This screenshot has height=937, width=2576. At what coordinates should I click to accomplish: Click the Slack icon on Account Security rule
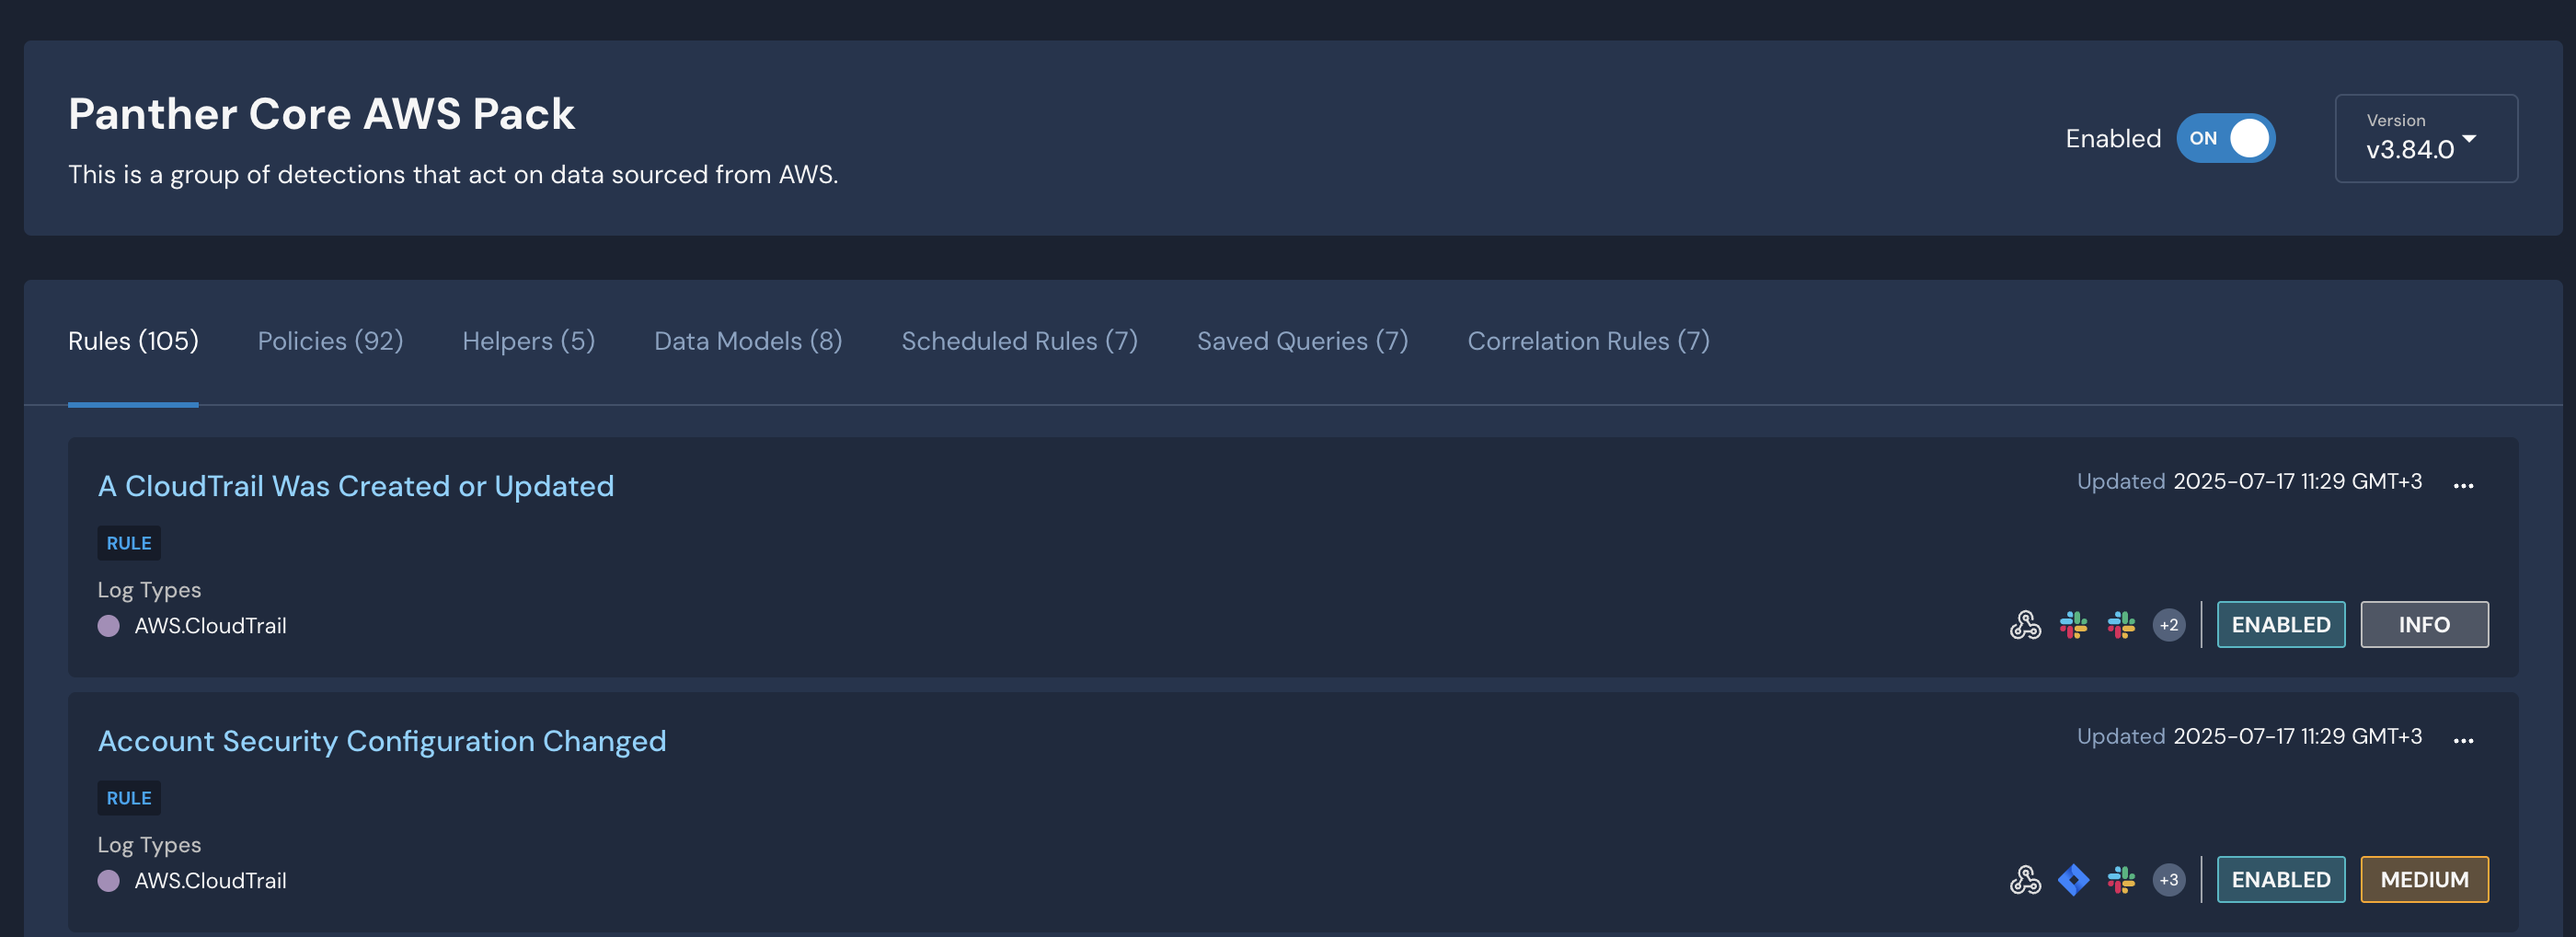click(x=2121, y=880)
